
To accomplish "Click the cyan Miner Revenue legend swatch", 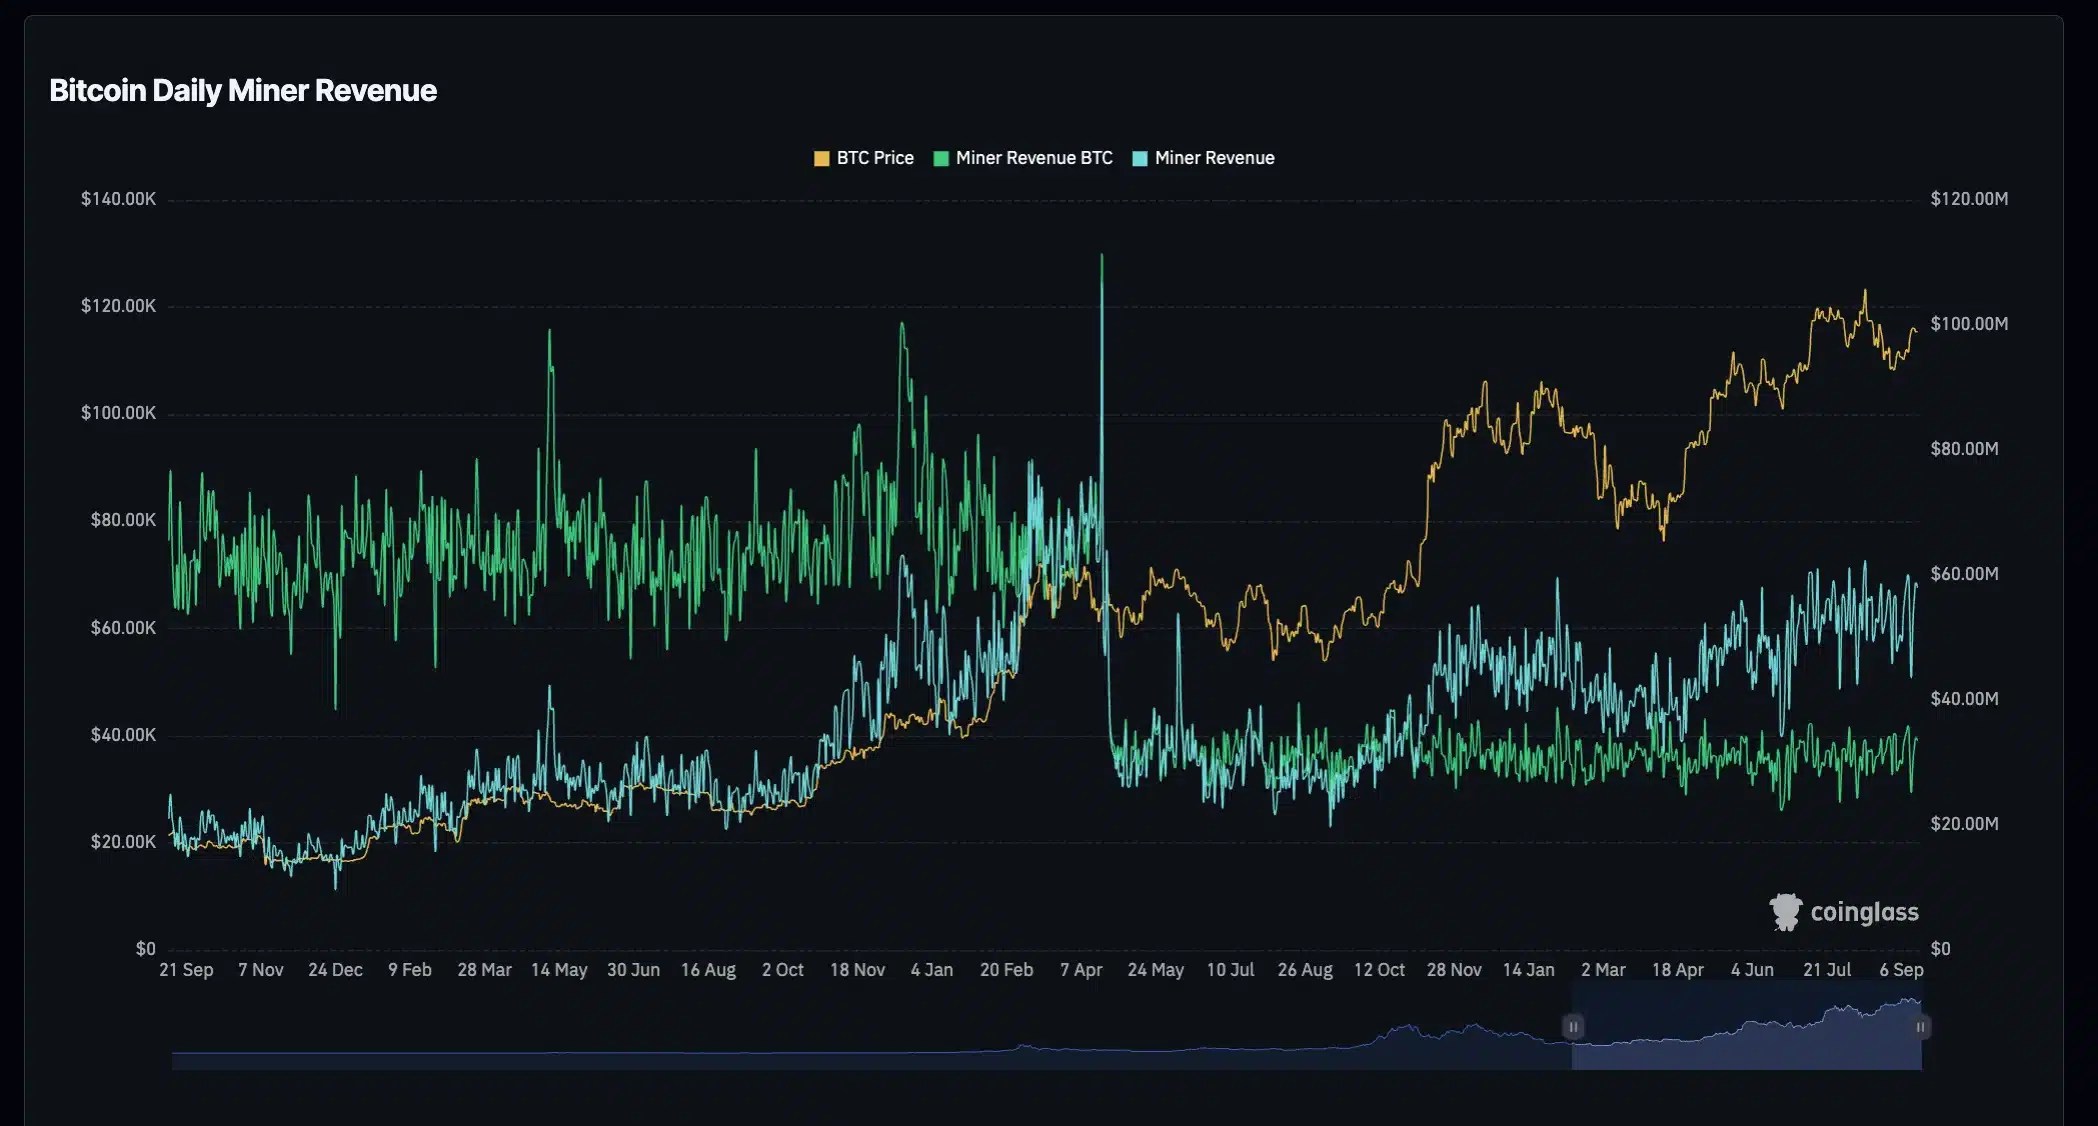I will [x=1142, y=157].
